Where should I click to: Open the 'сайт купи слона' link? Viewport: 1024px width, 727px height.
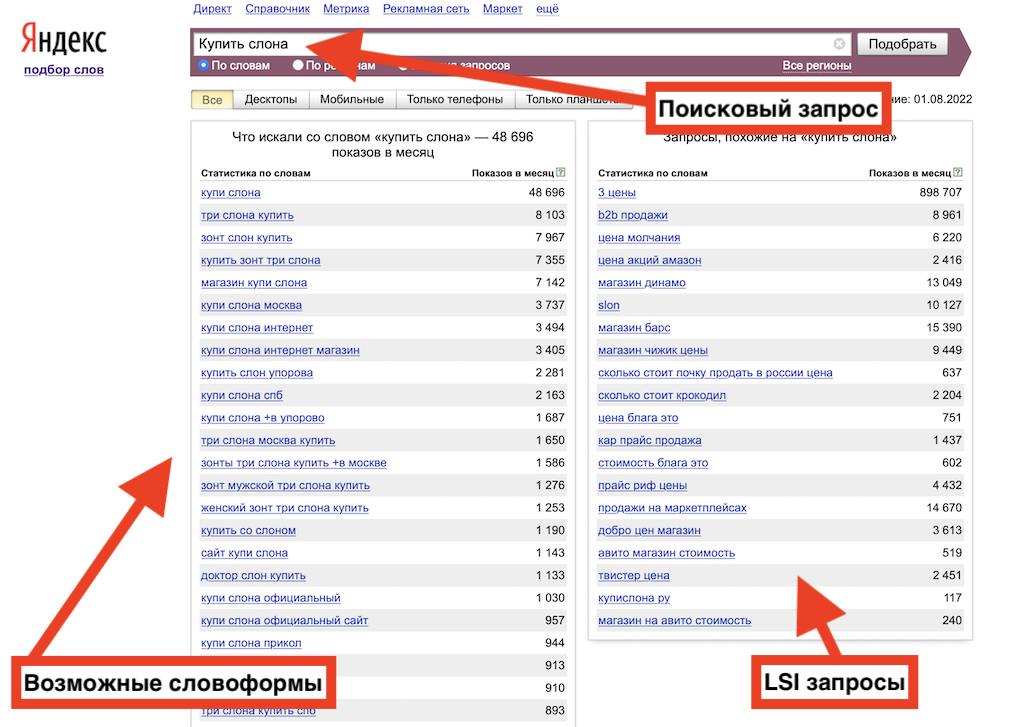(x=244, y=553)
